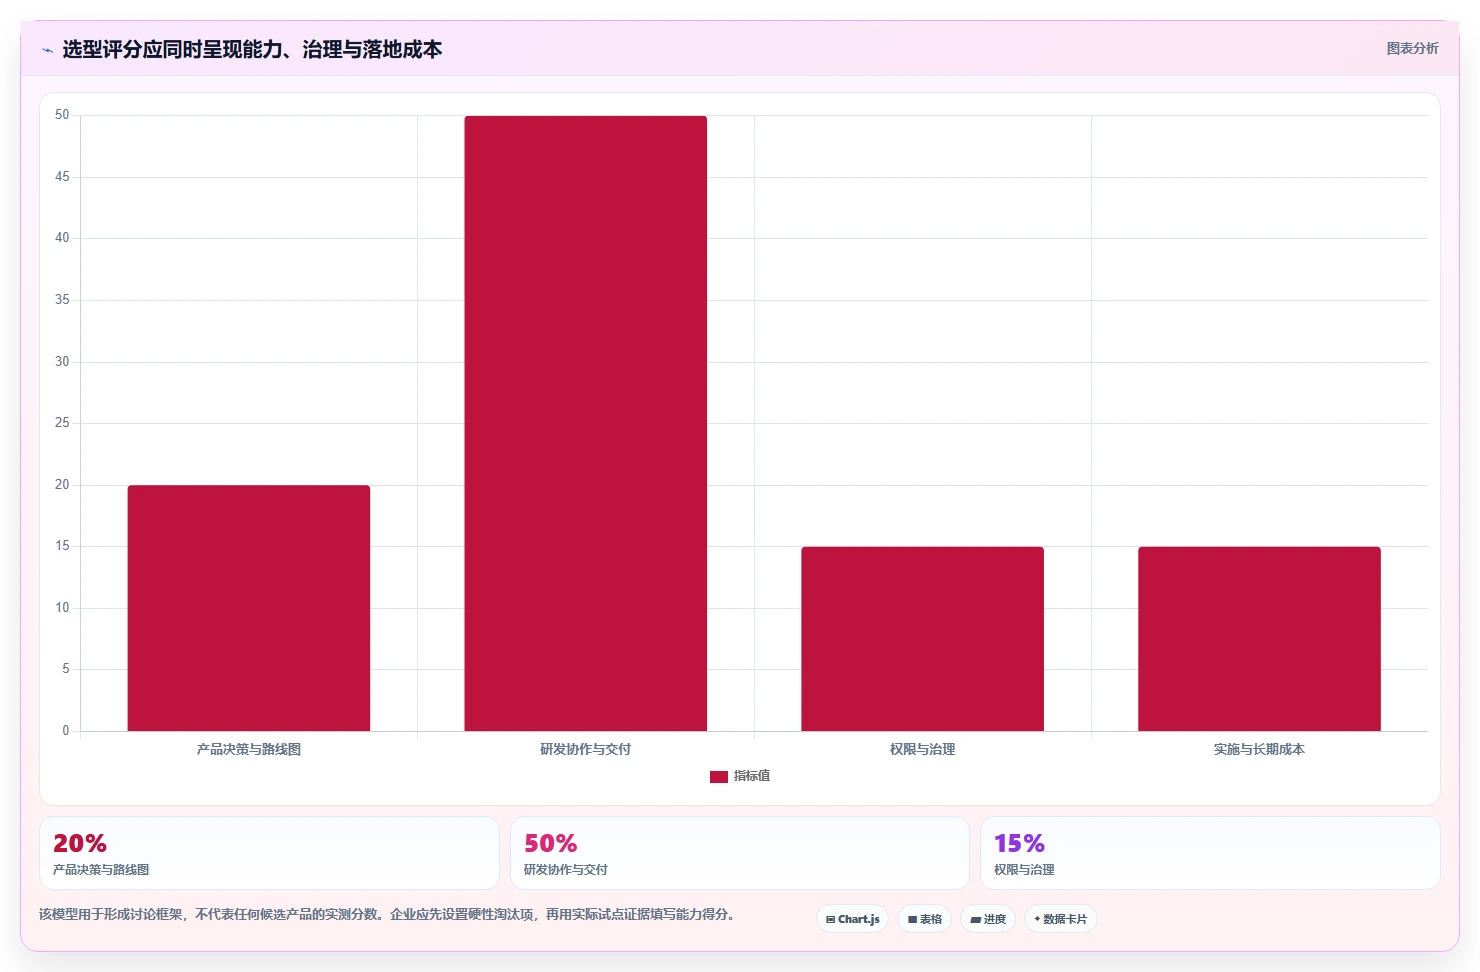The image size is (1480, 972).
Task: Click the footnote text starting 该模型用于形成讨论框架
Action: click(389, 914)
